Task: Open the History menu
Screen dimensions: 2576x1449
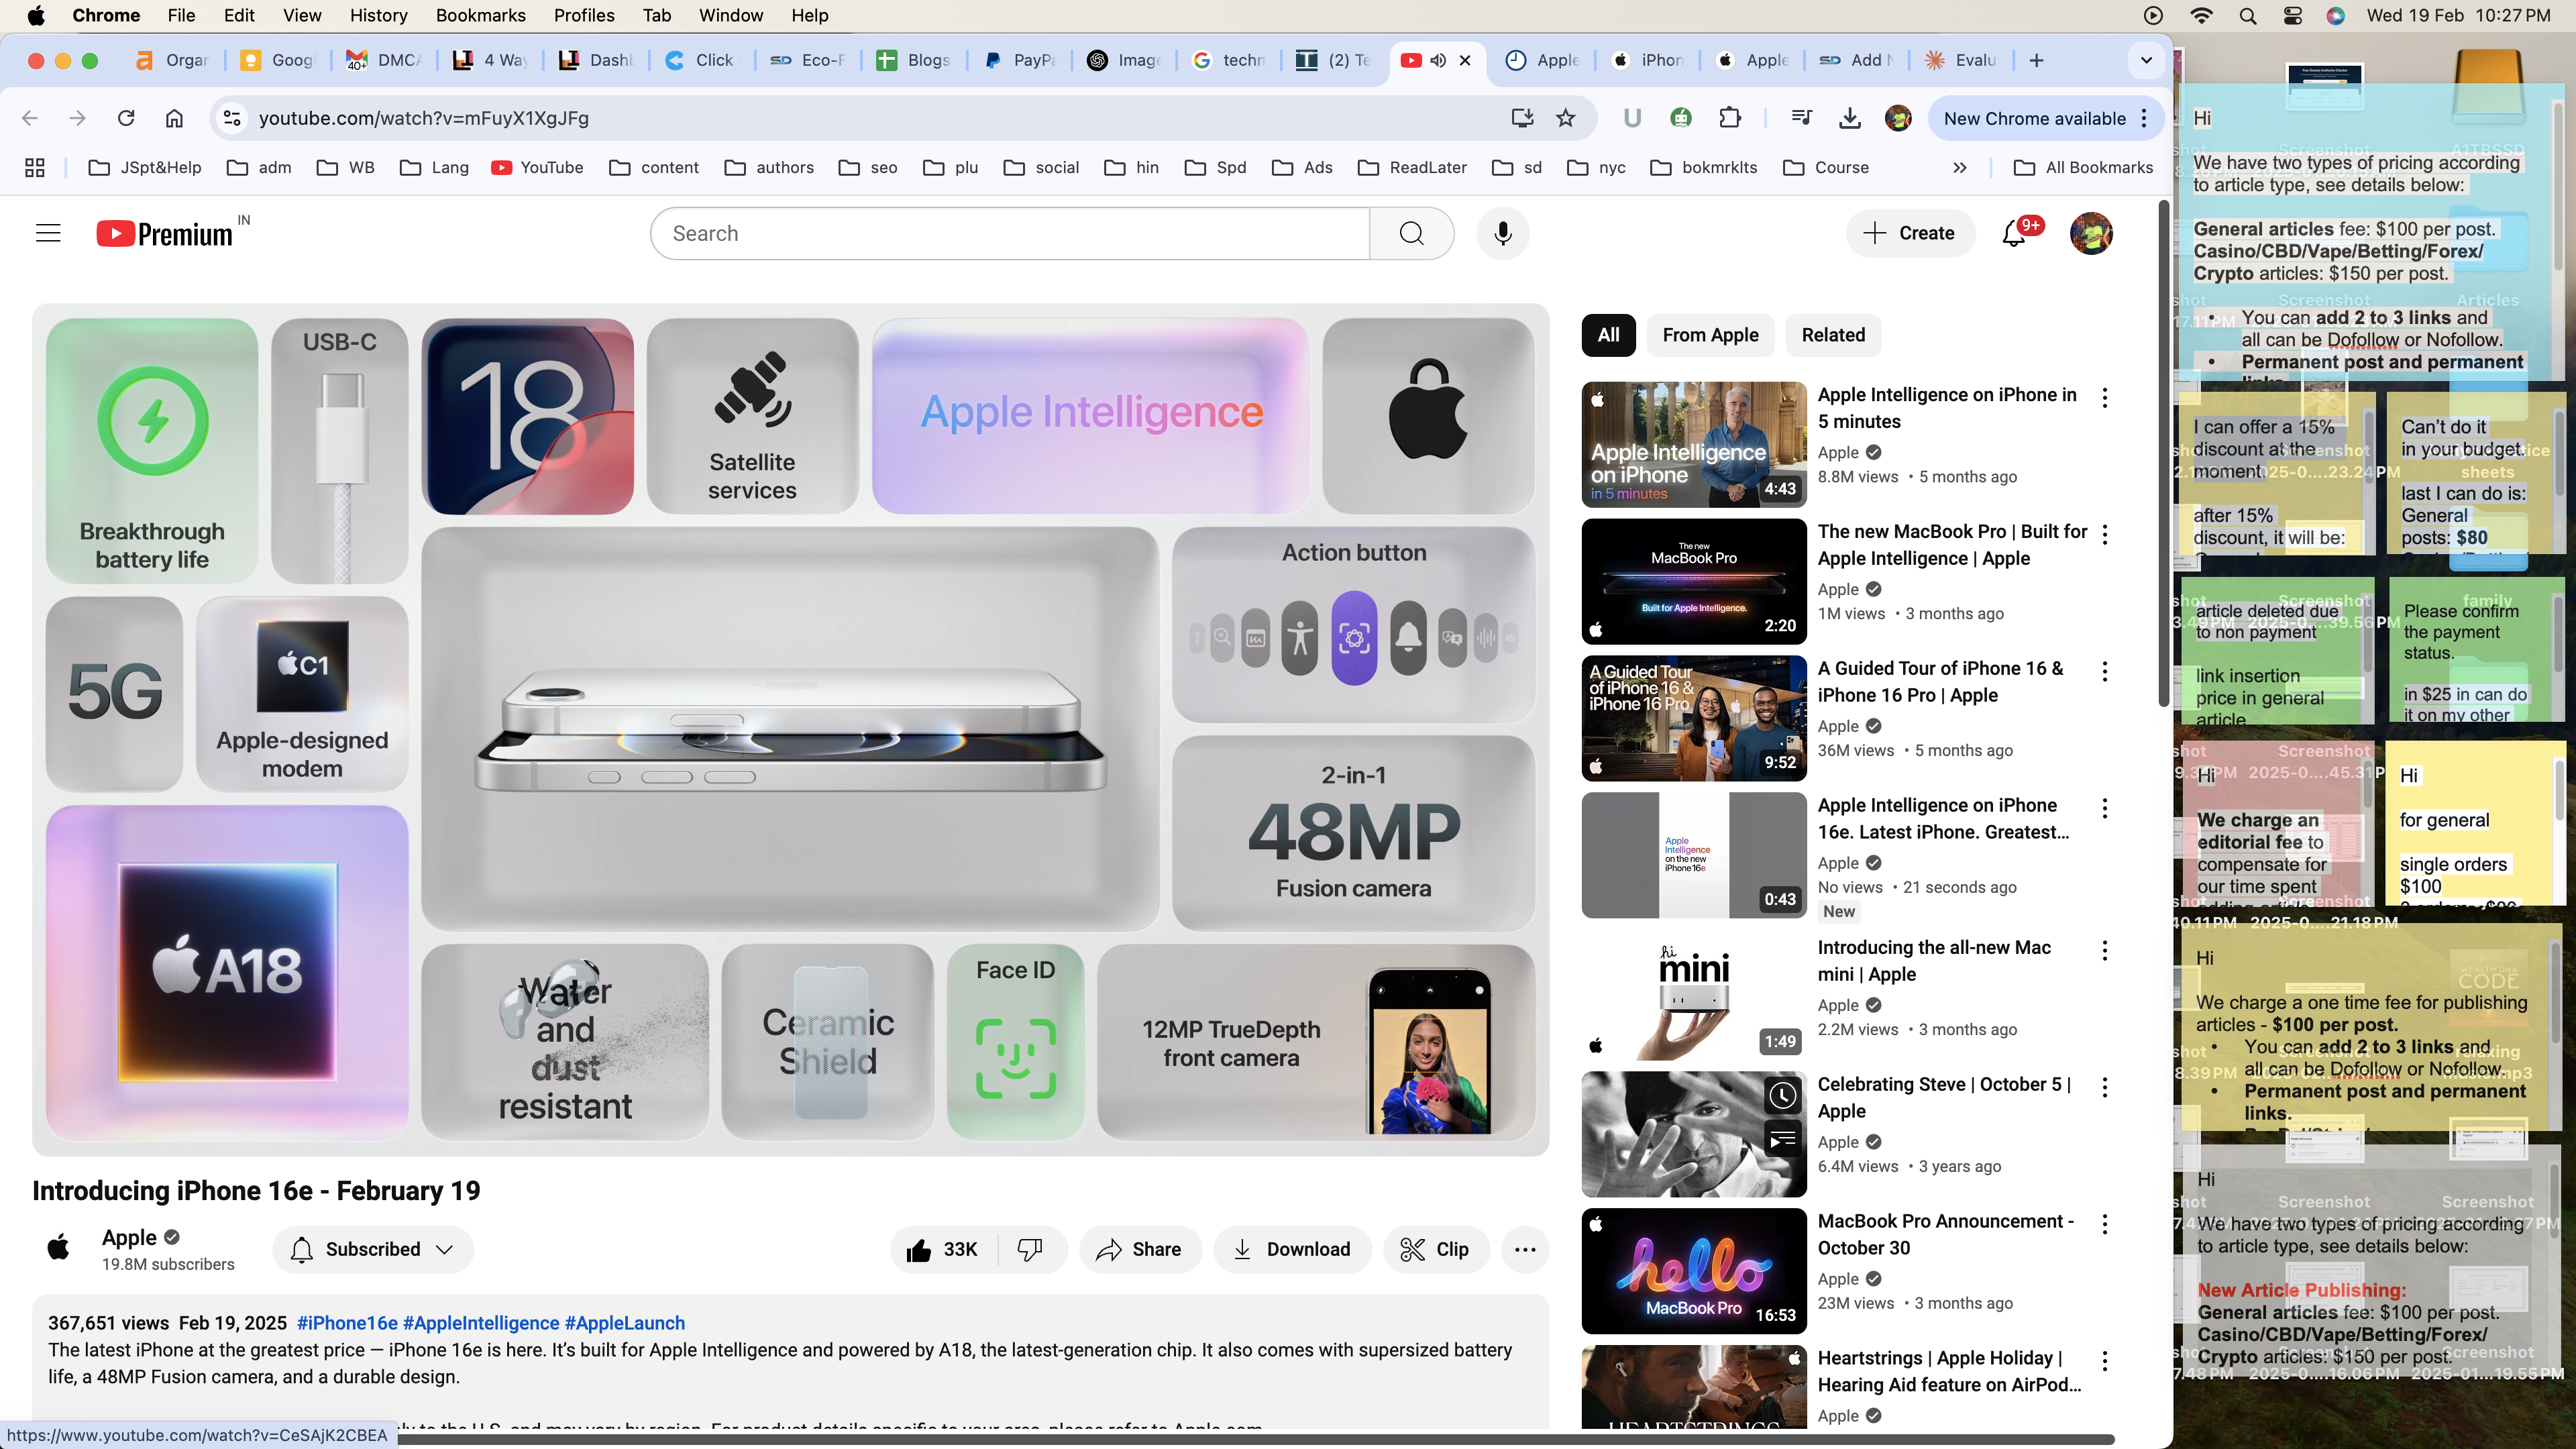Action: (378, 15)
